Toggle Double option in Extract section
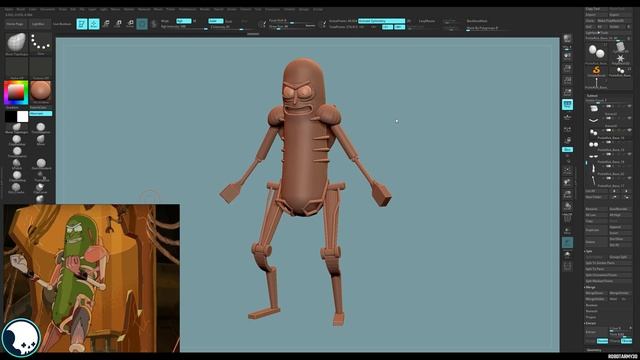 pos(602,341)
